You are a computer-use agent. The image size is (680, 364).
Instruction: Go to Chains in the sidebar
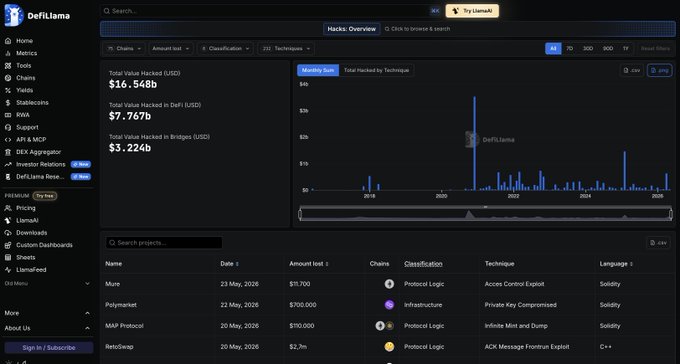pyautogui.click(x=26, y=78)
